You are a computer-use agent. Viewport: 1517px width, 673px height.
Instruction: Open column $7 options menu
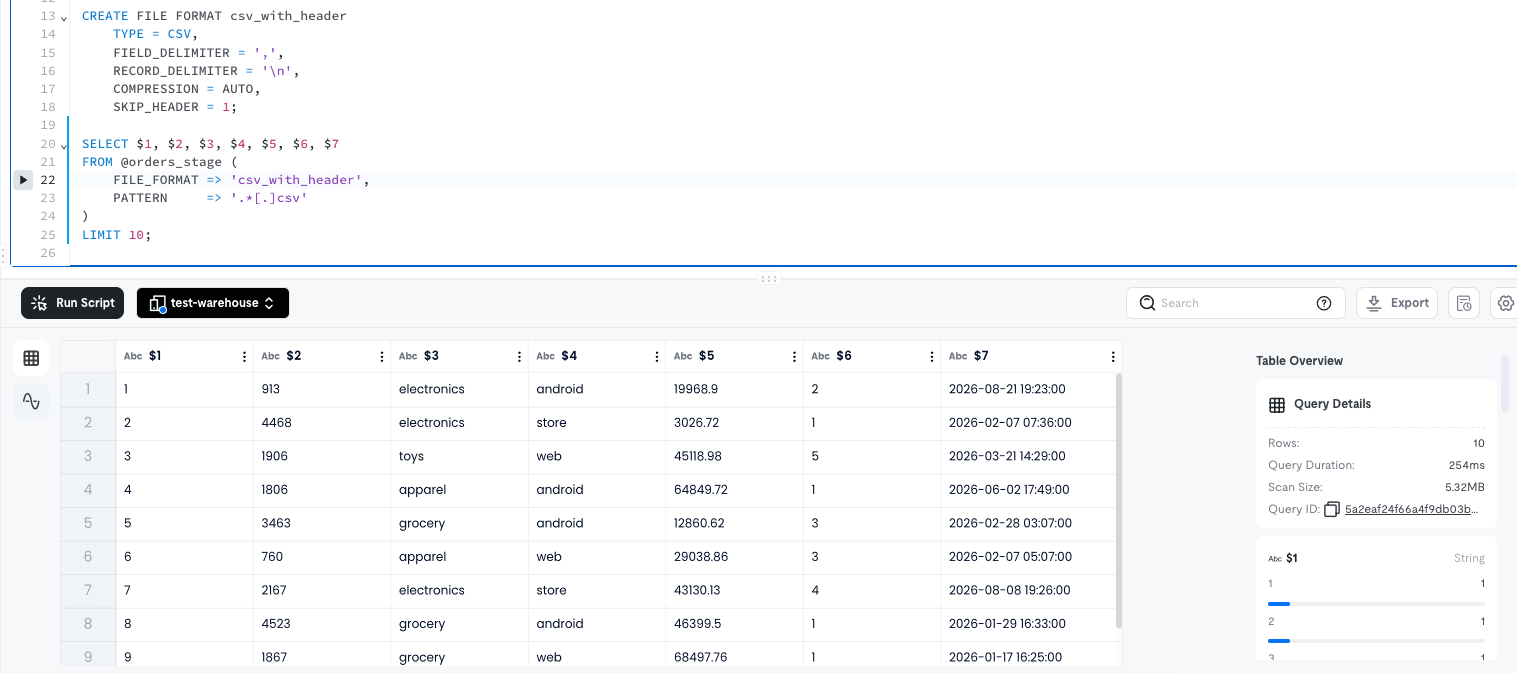pyautogui.click(x=1113, y=356)
